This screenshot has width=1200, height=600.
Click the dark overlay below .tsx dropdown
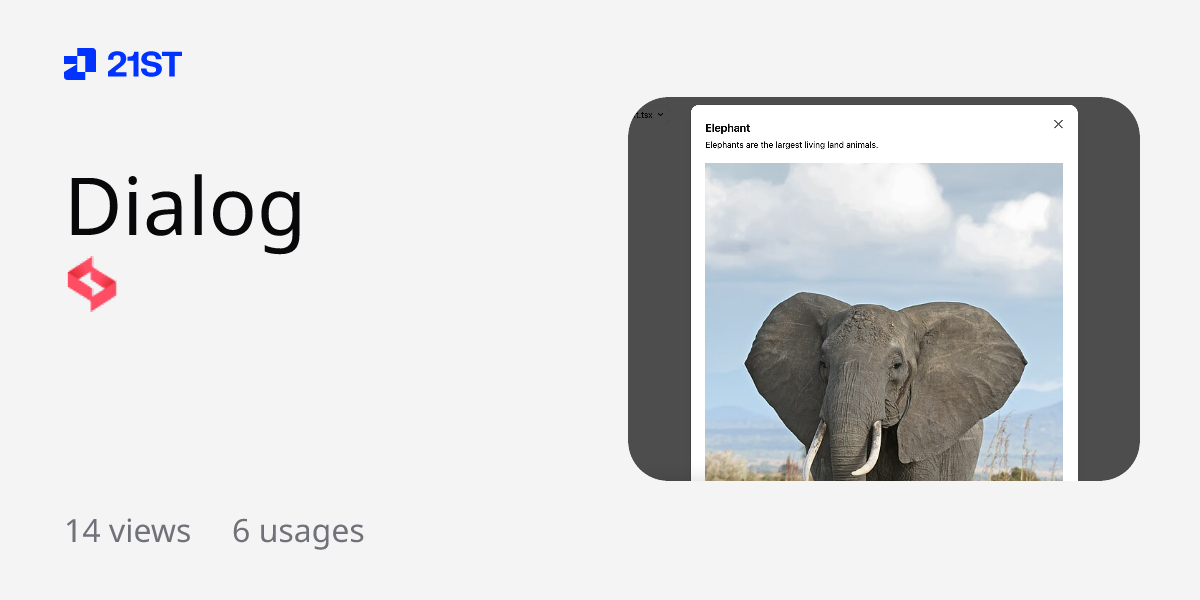coord(659,300)
